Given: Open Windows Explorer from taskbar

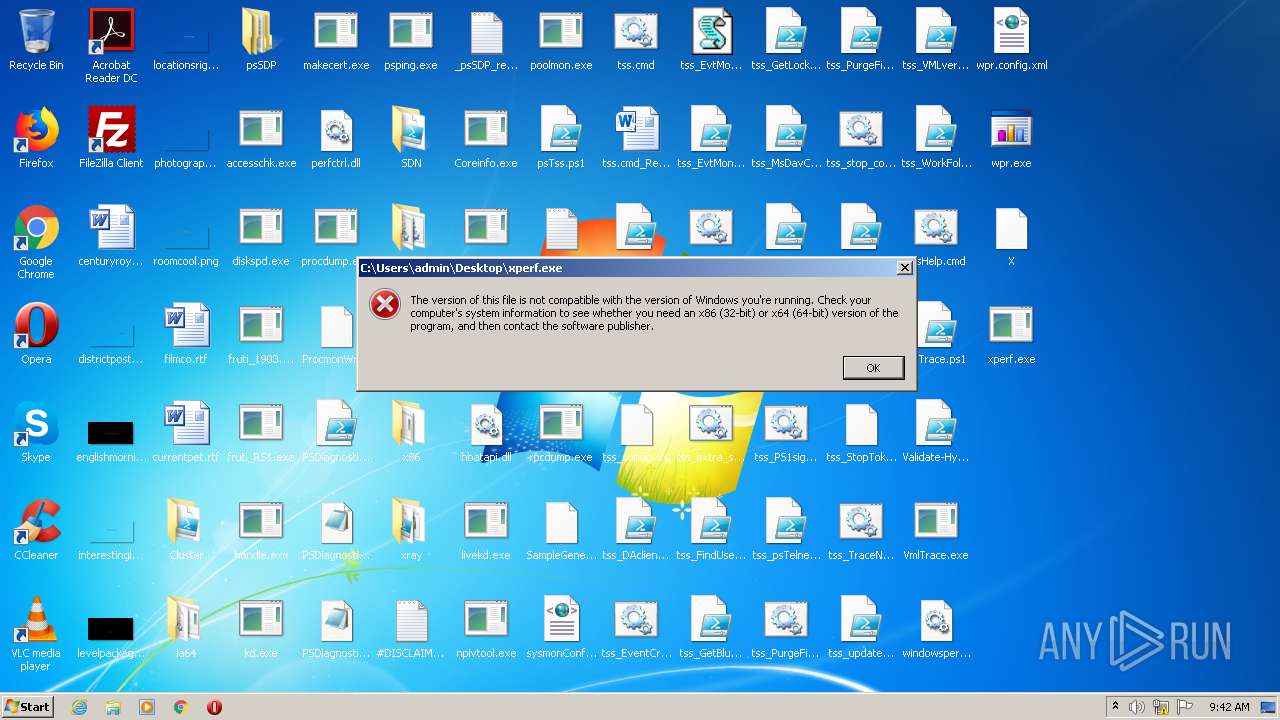Looking at the screenshot, I should click(x=113, y=707).
